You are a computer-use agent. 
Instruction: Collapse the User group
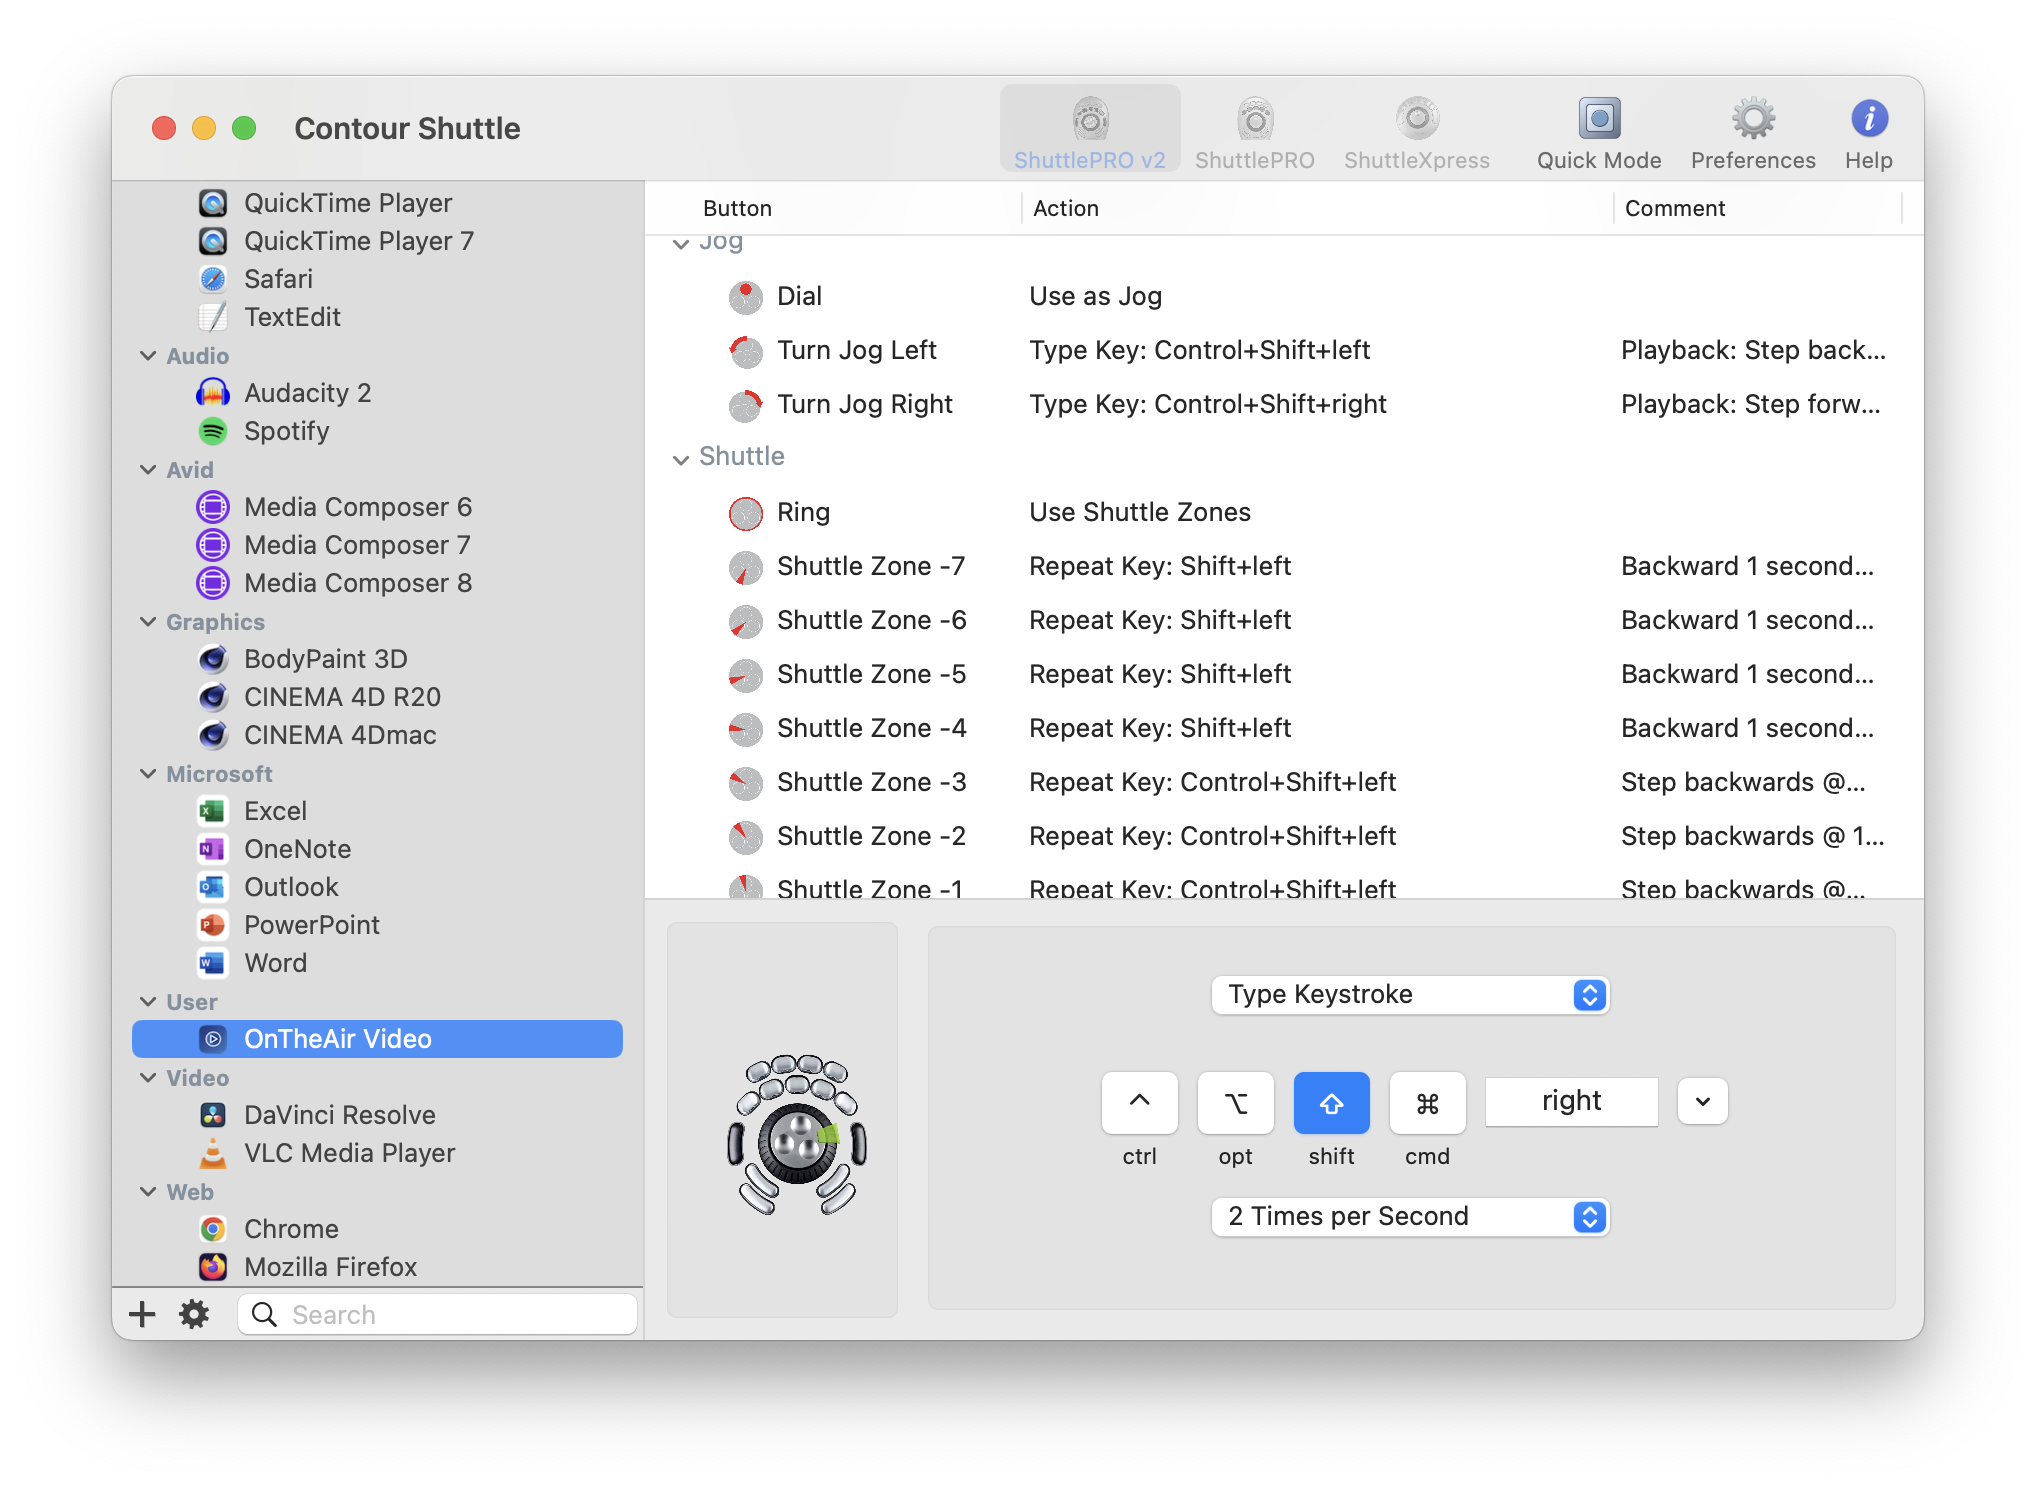click(x=148, y=1002)
